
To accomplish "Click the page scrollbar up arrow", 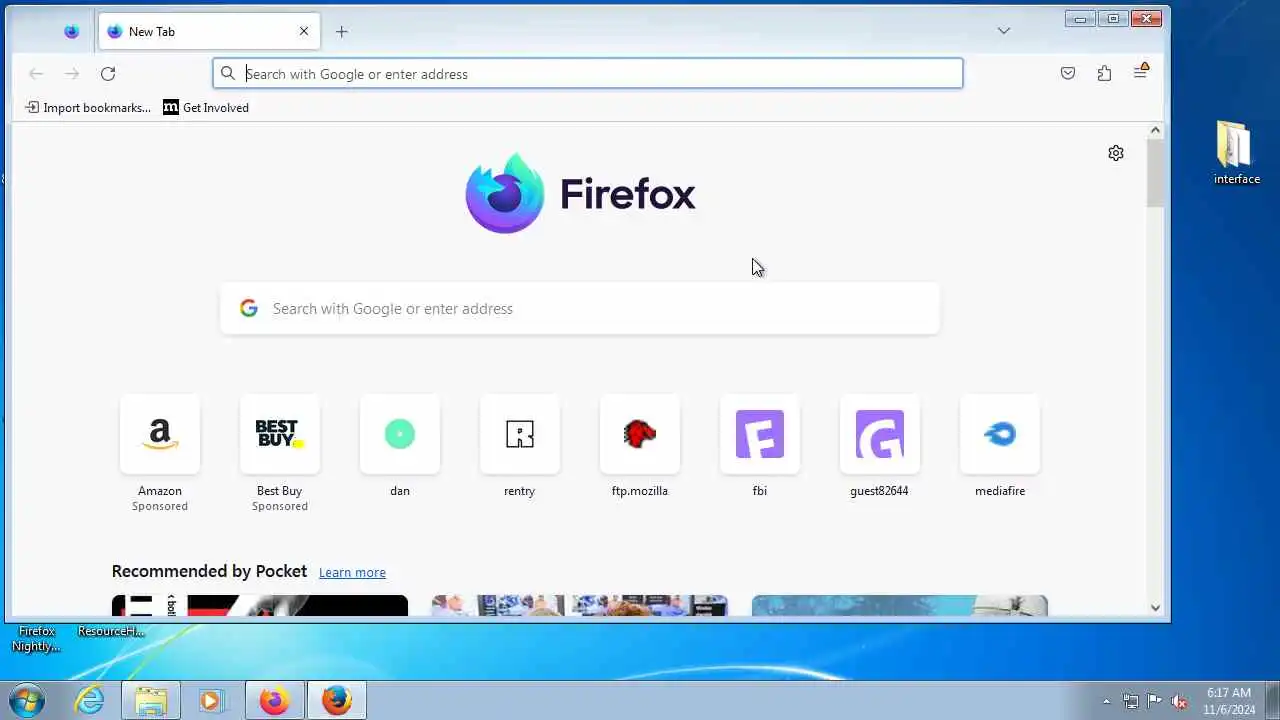I will (1155, 130).
